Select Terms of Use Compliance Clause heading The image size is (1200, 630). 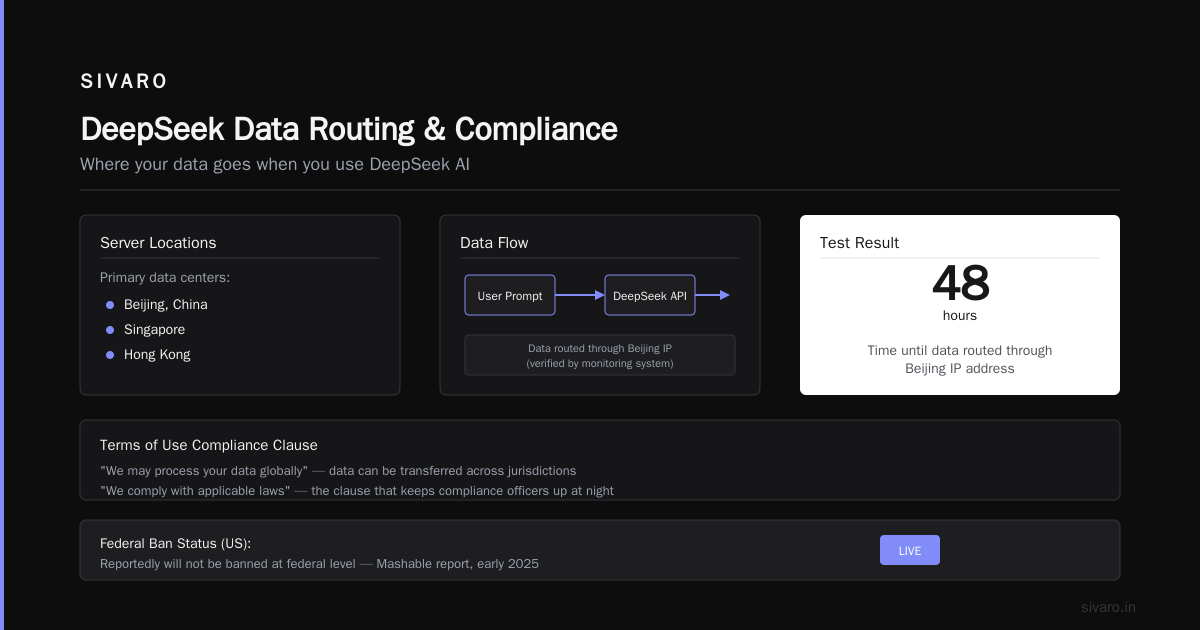[209, 445]
